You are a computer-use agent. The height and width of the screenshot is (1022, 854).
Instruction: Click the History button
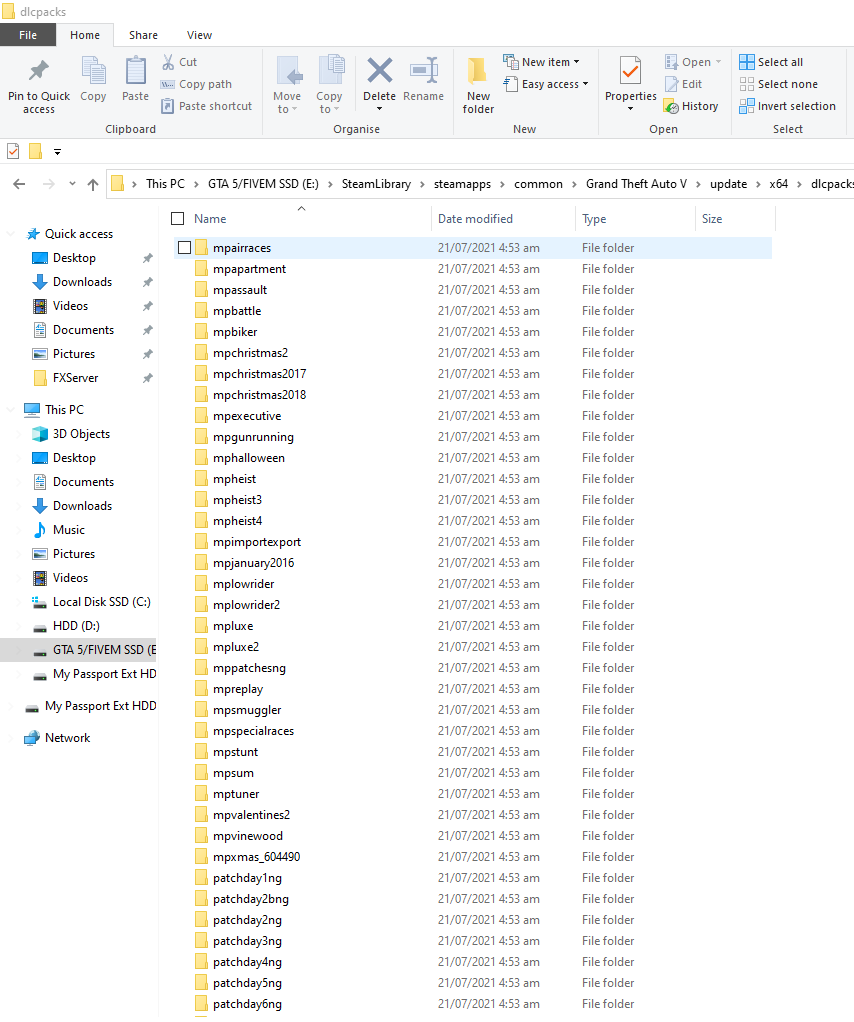pos(691,106)
